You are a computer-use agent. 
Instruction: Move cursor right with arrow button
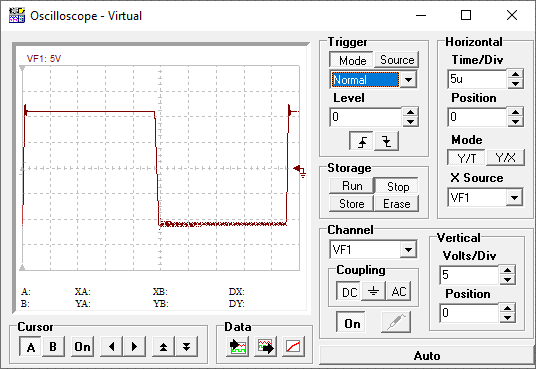[x=134, y=347]
